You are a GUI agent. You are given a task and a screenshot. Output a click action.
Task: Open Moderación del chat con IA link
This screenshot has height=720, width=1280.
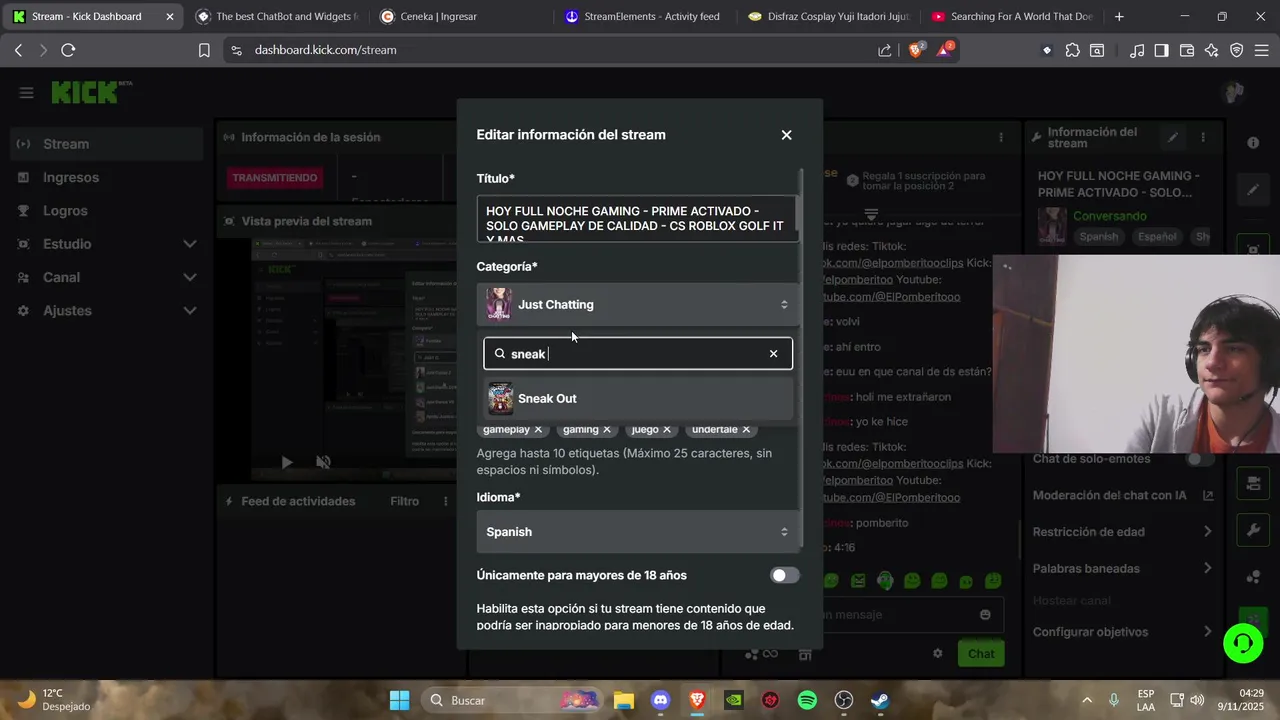(x=1122, y=495)
